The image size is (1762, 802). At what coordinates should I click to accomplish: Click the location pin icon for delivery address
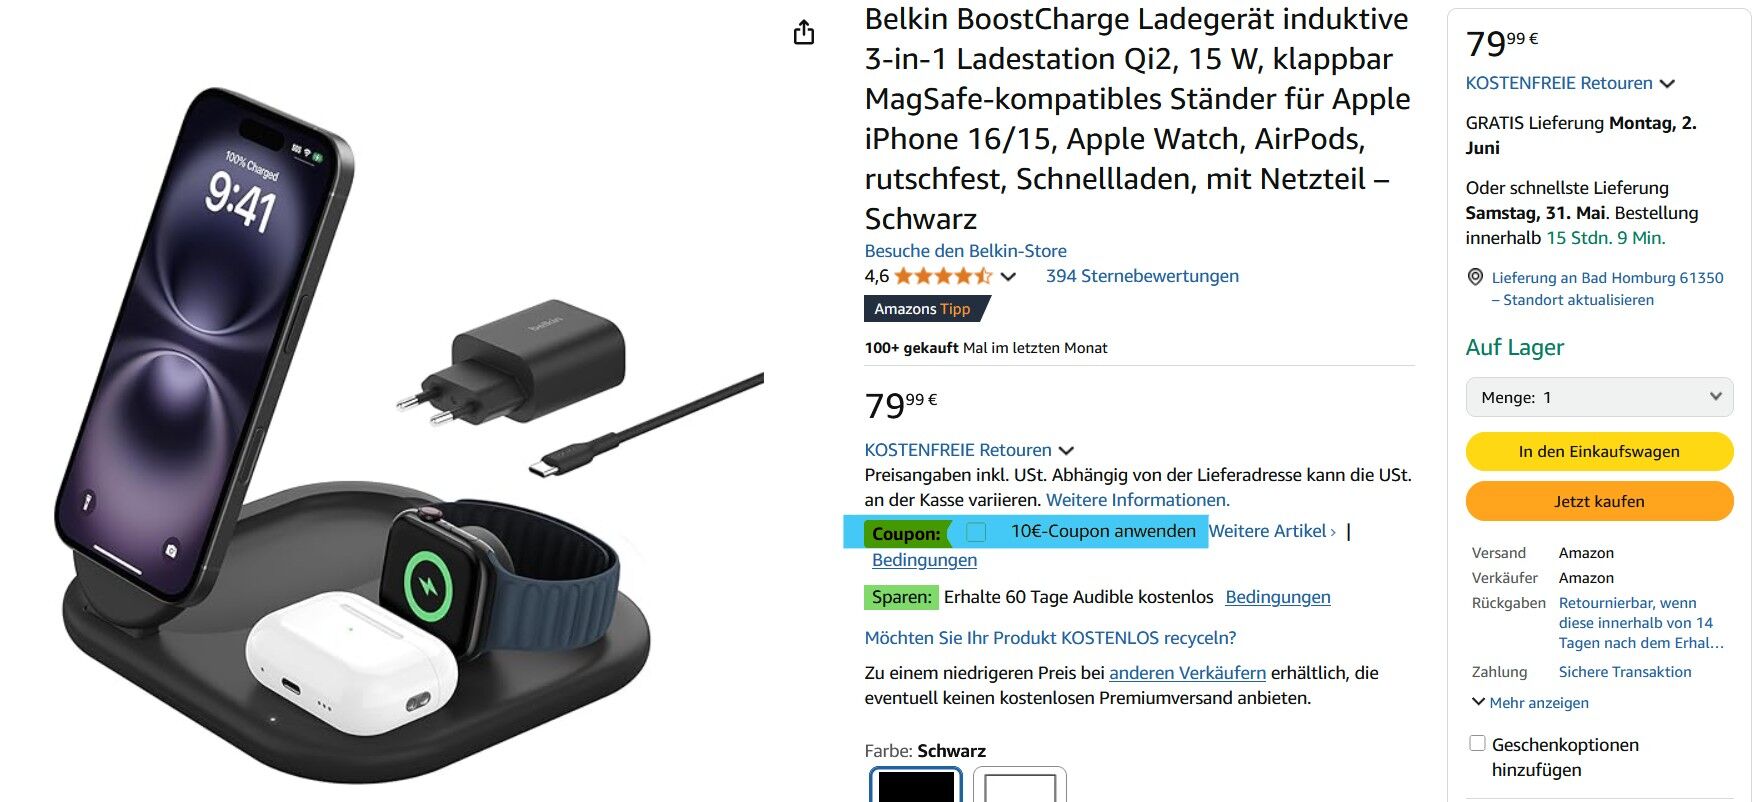click(1475, 277)
